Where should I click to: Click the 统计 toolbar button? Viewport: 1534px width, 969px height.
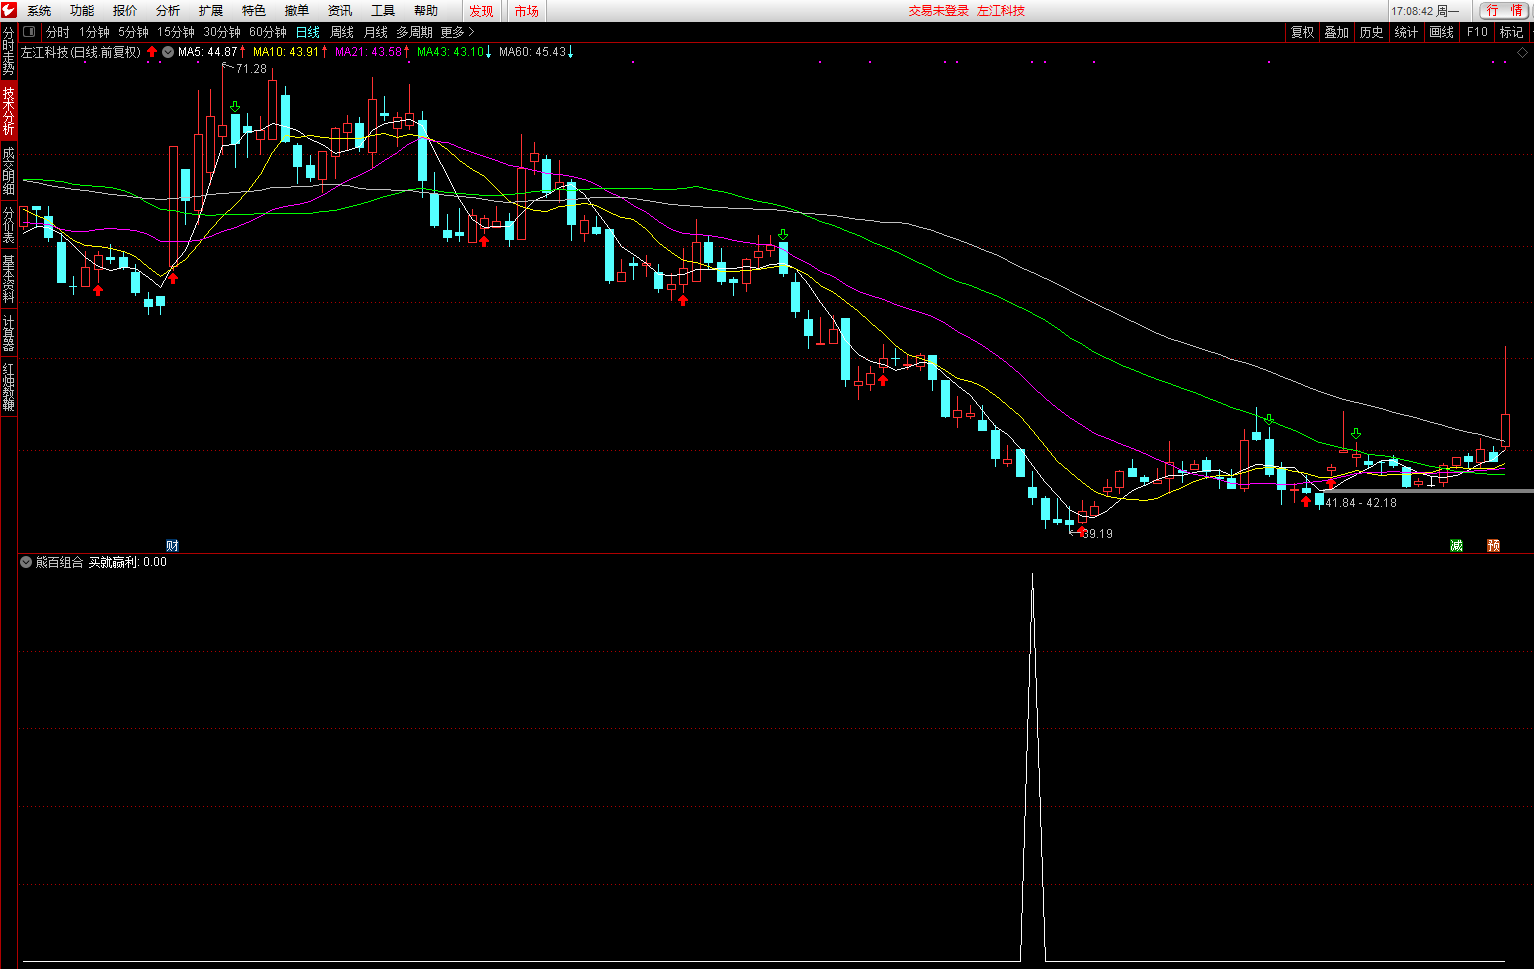1406,32
